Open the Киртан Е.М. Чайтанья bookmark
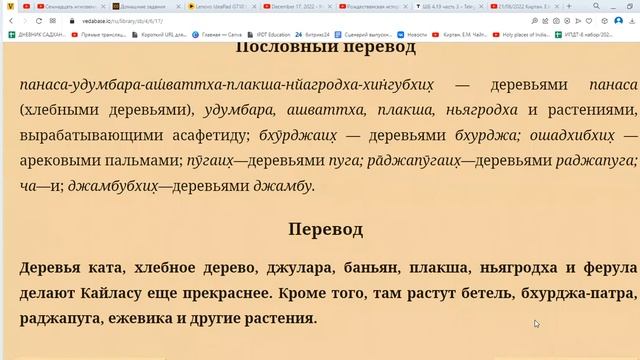This screenshot has height=360, width=640. point(460,35)
